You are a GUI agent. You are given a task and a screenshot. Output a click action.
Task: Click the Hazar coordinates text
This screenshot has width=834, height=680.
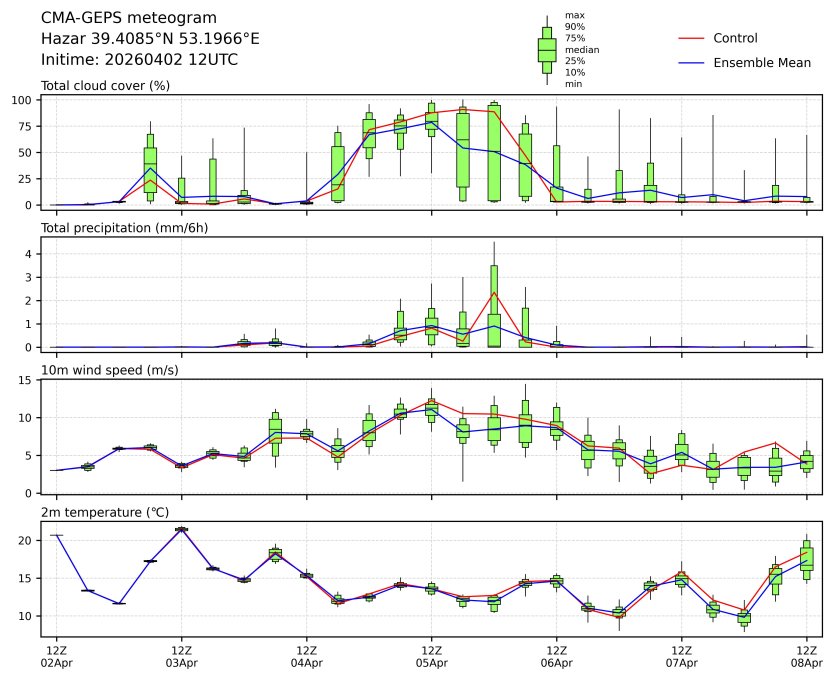tap(150, 38)
